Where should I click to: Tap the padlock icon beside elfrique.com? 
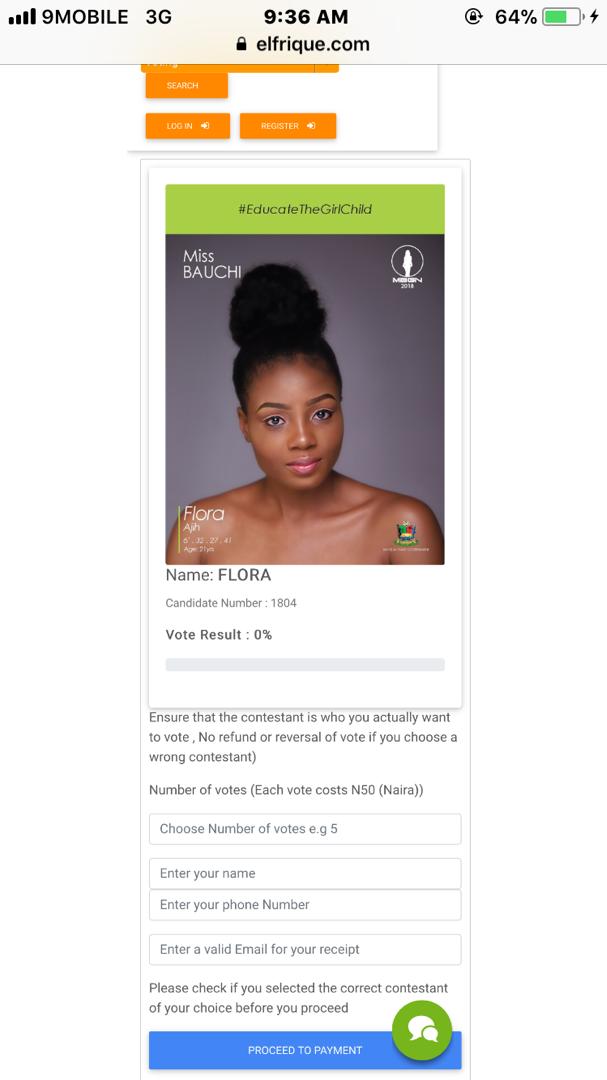coord(241,44)
